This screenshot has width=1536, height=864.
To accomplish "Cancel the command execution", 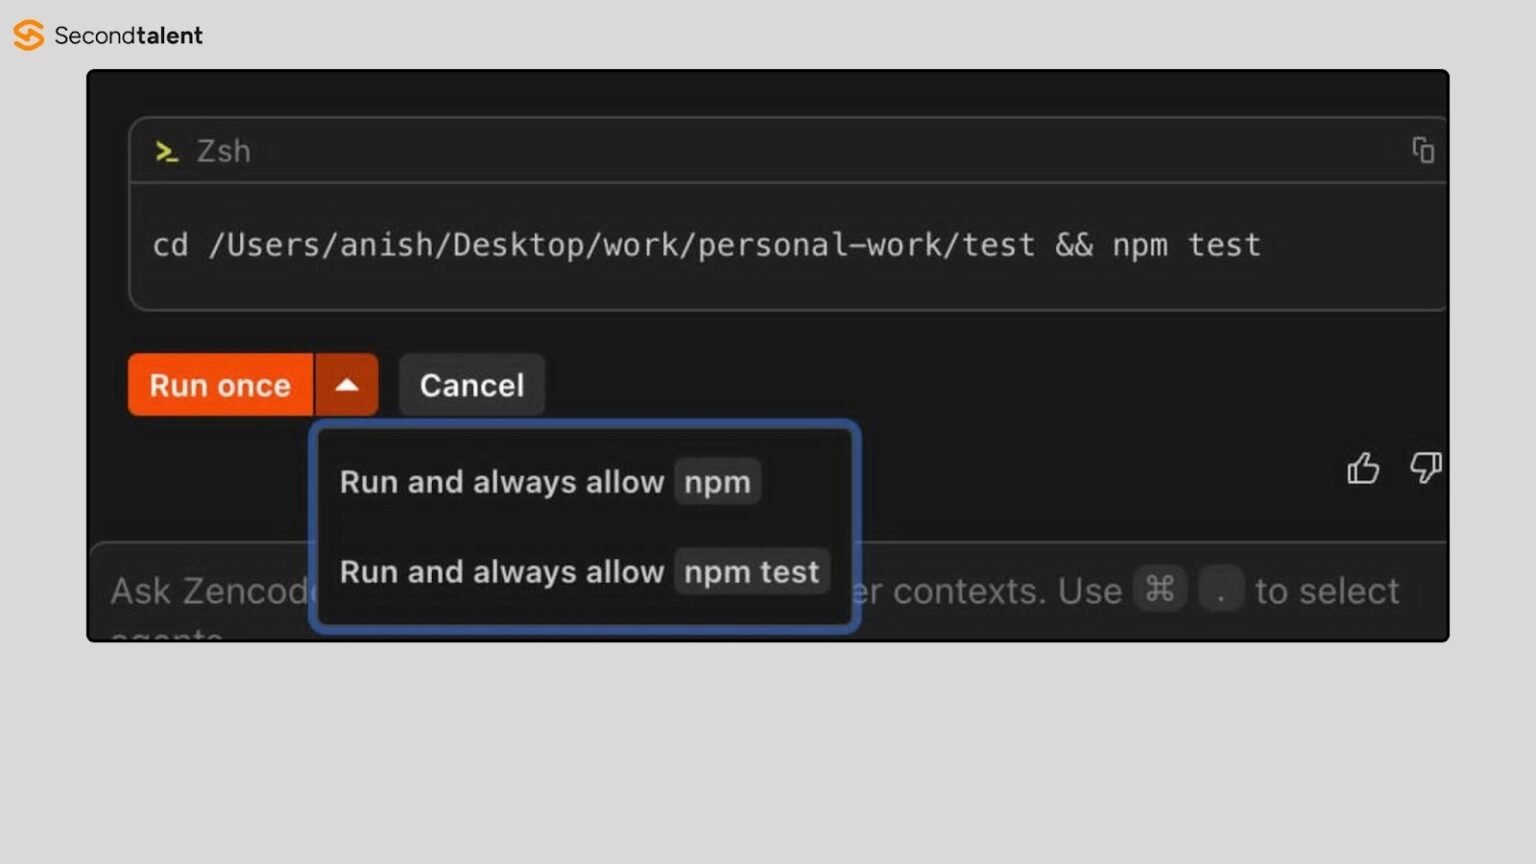I will tap(471, 385).
